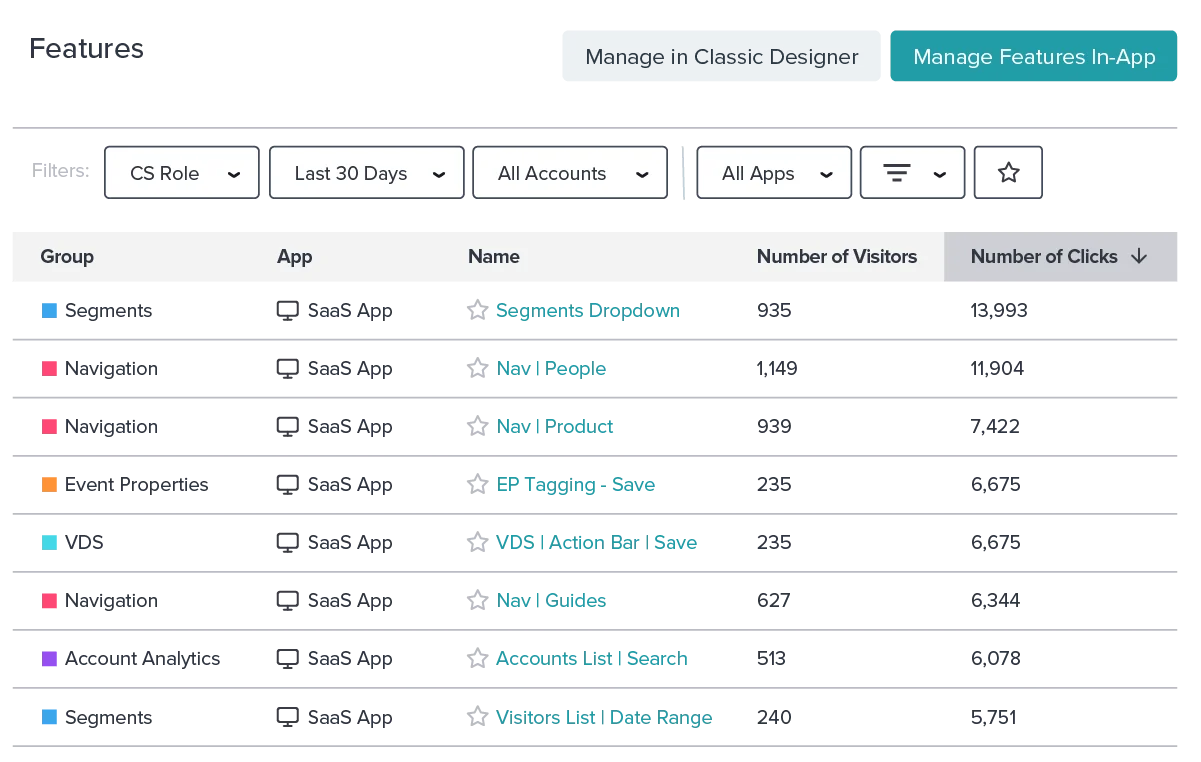Click Manage Features In-App button
Viewport: 1201px width, 762px height.
coord(1033,57)
